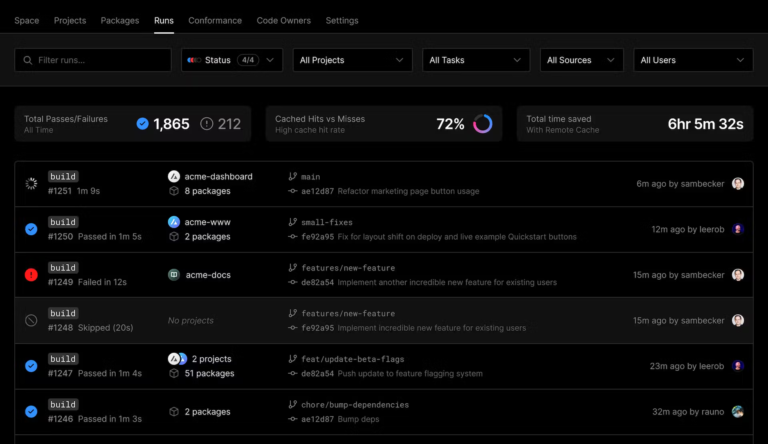Viewport: 768px width, 444px height.
Task: Open the All Users filter dropdown
Action: tap(694, 60)
